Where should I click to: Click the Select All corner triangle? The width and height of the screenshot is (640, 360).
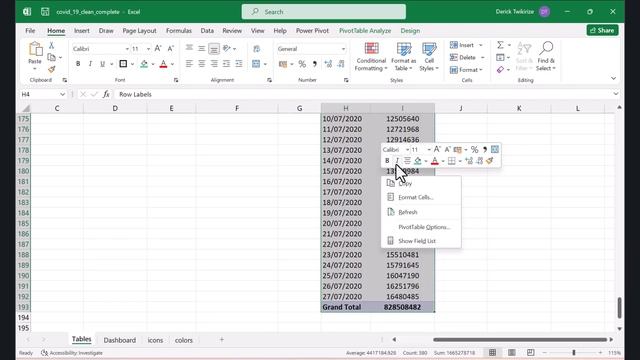pos(26,108)
